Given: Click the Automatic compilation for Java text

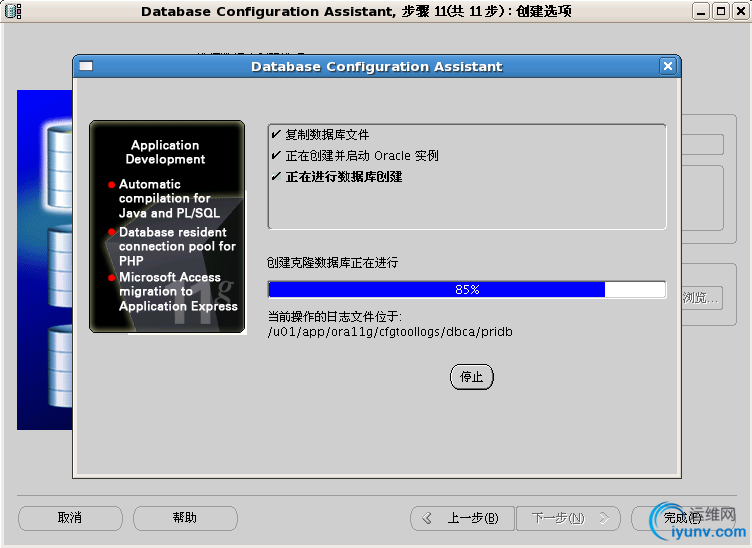Looking at the screenshot, I should pos(169,198).
